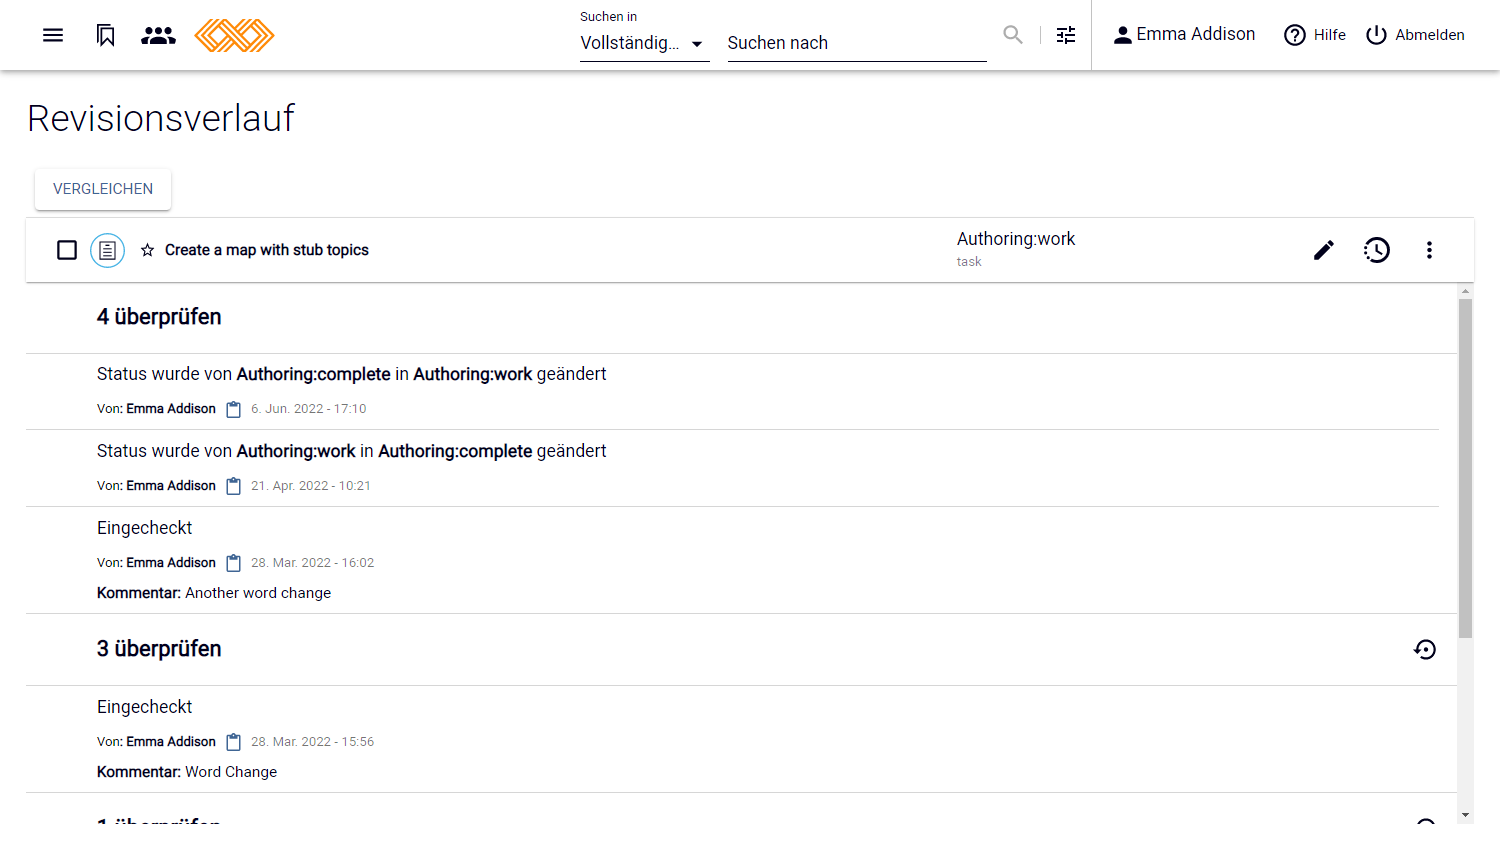Image resolution: width=1500 pixels, height=850 pixels.
Task: Click the Authoring:work status label
Action: (1016, 239)
